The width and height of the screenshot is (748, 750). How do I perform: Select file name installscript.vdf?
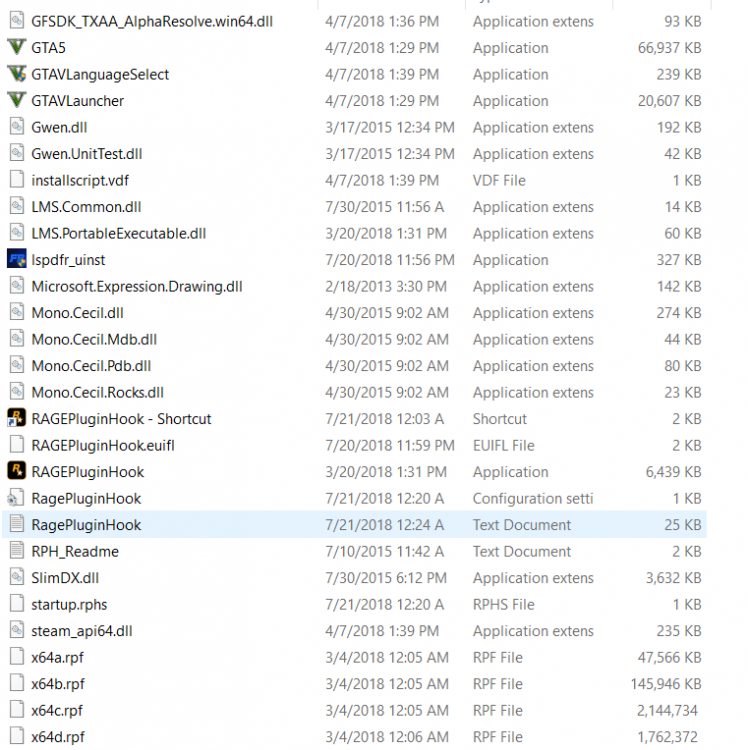coord(80,180)
